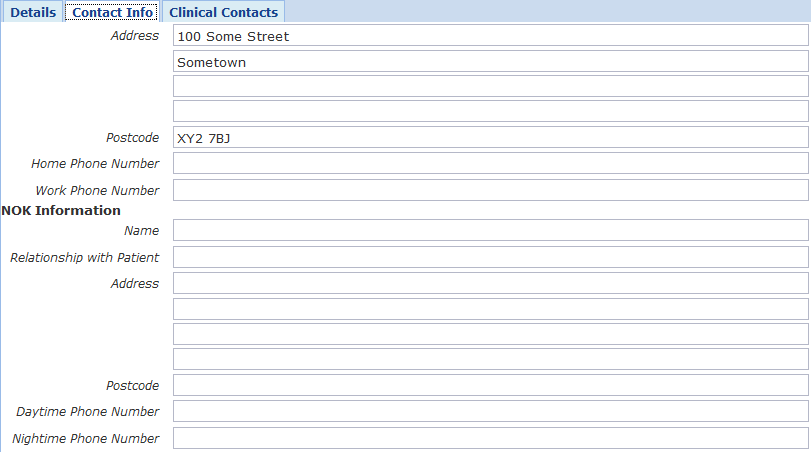Focus the Work Phone Number field
Screen dimensions: 811x454
[490, 190]
